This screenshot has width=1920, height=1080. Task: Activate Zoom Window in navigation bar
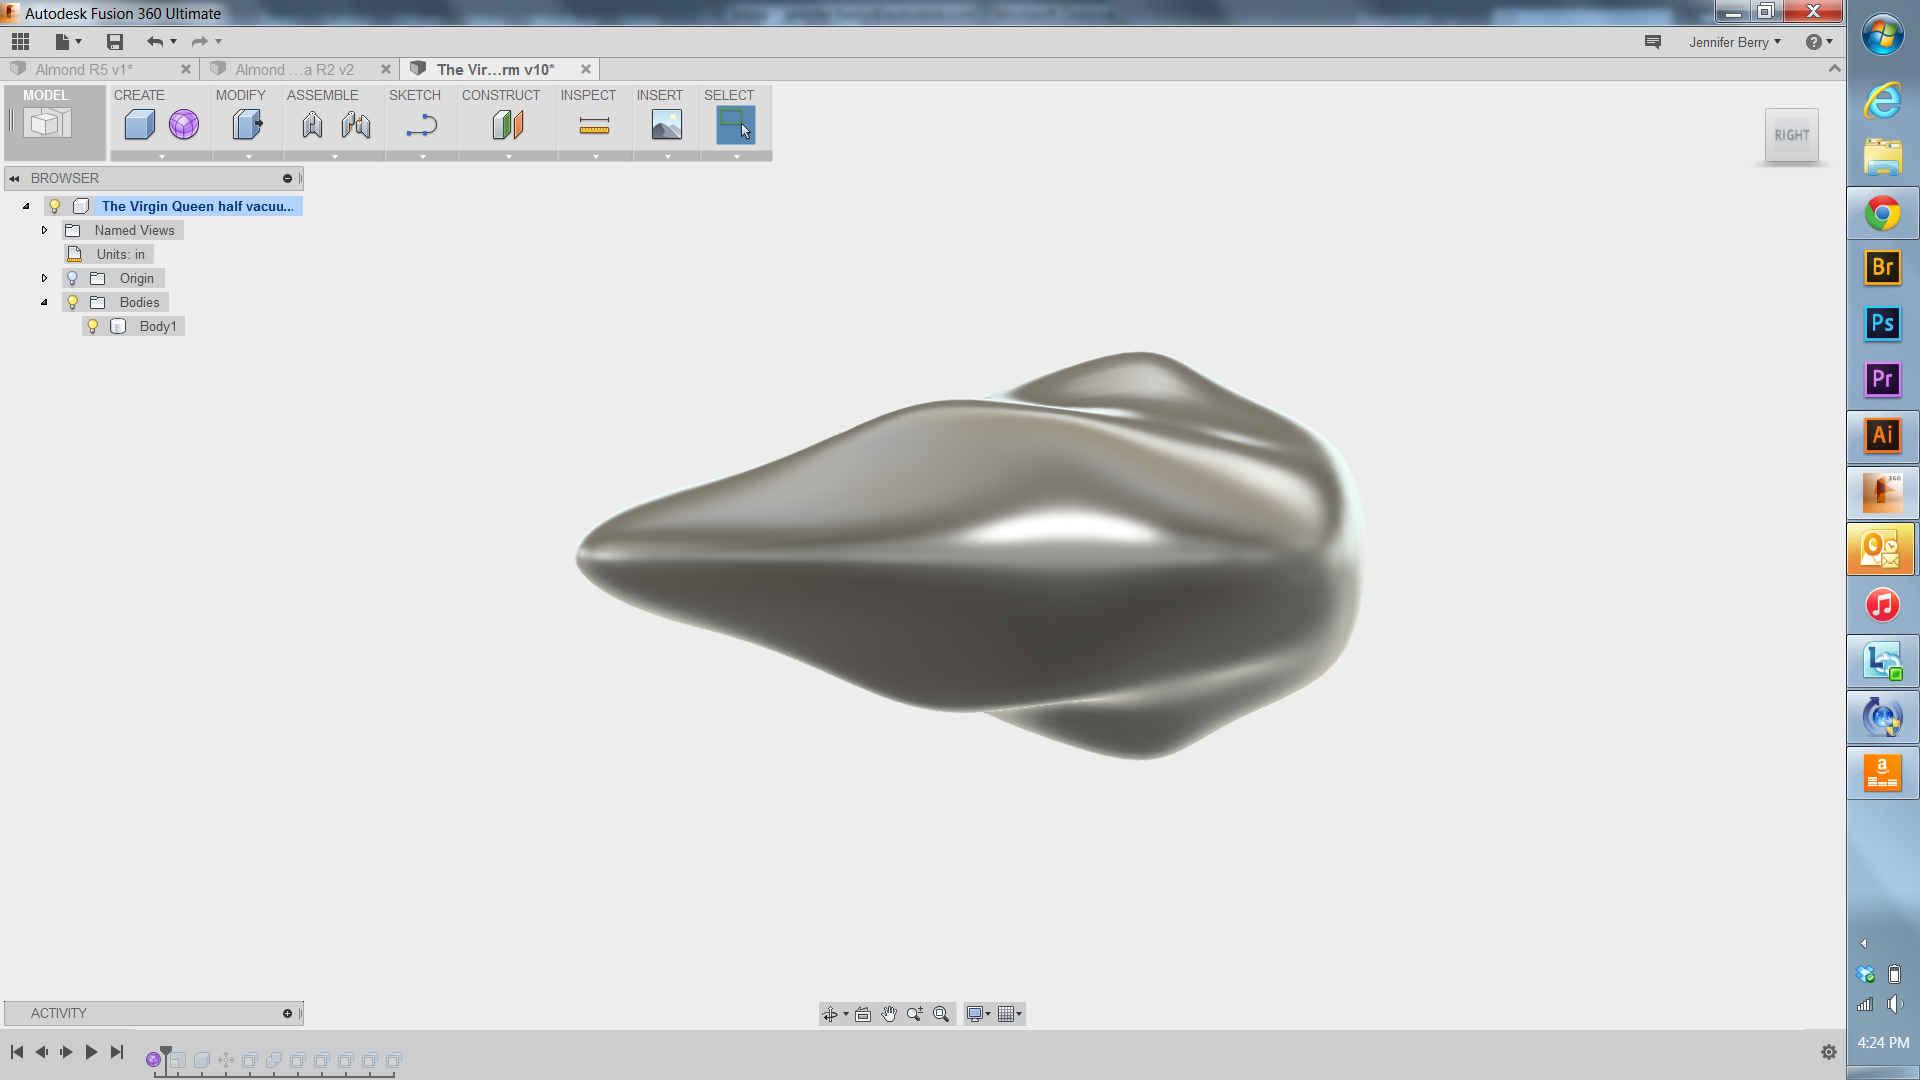940,1013
